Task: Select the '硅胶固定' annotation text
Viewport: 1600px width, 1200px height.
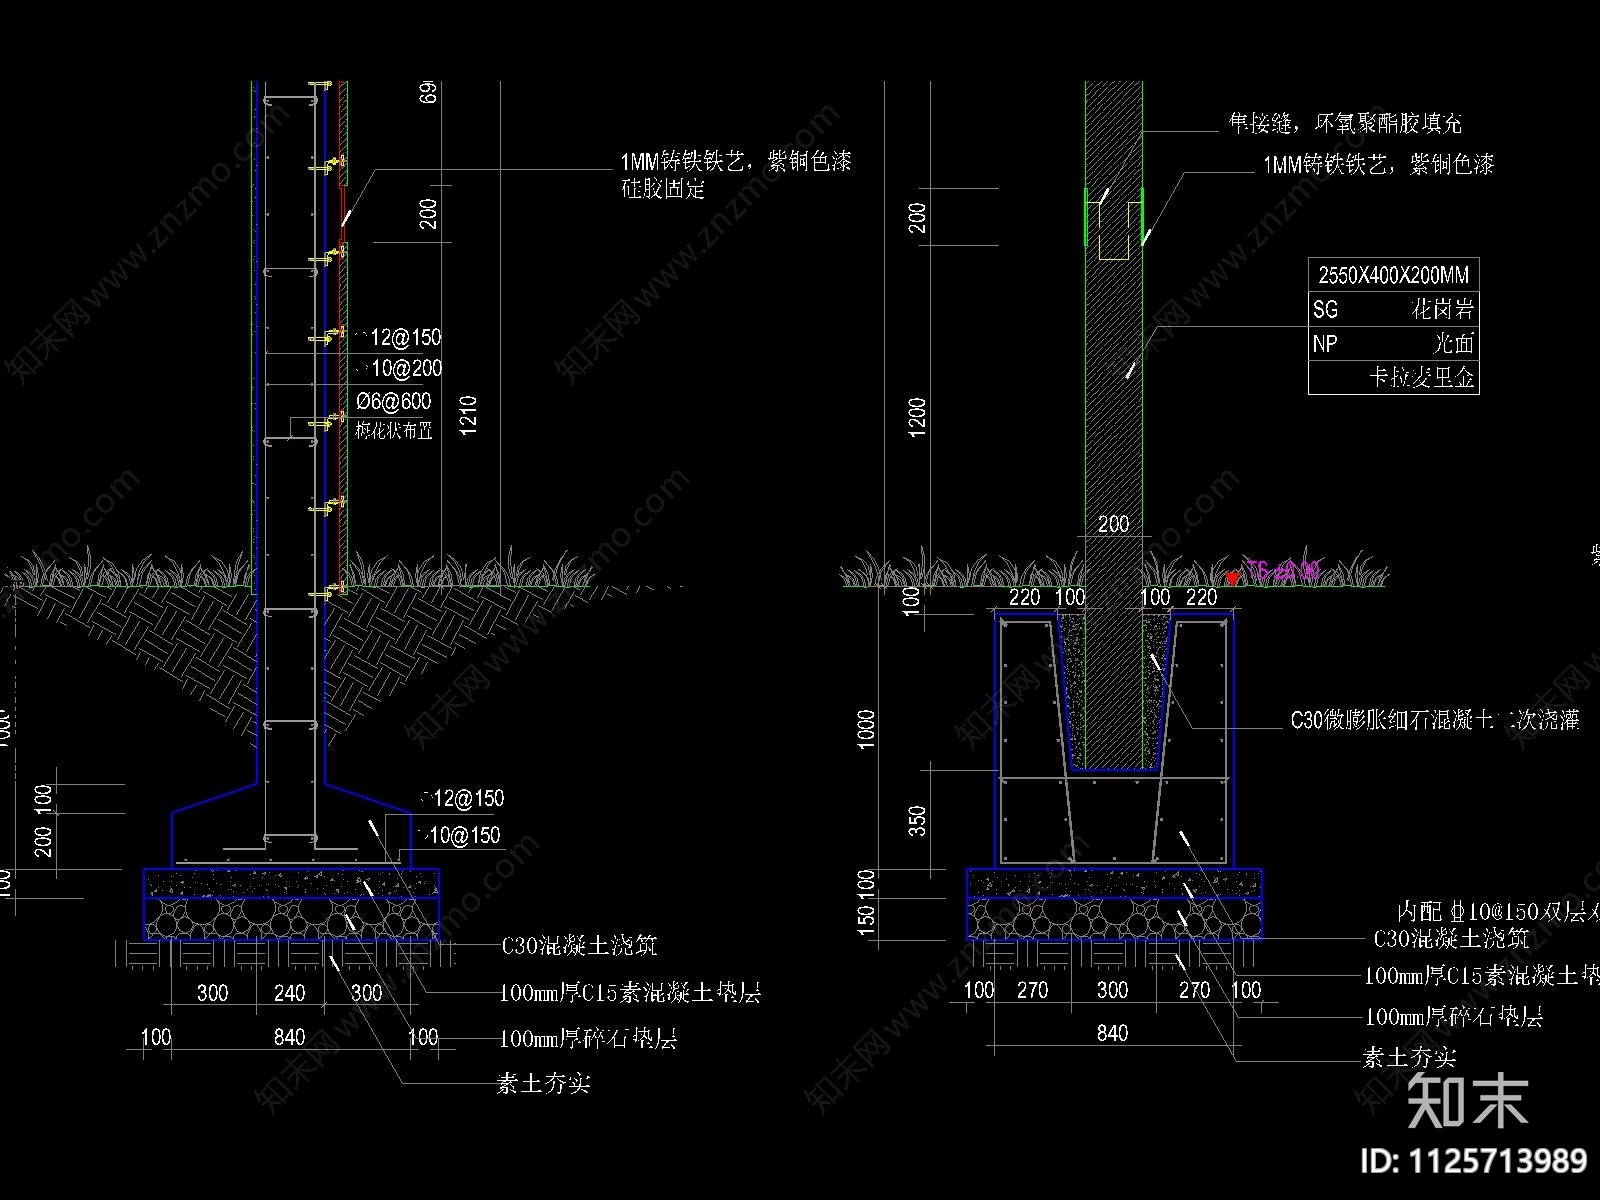Action: click(663, 188)
